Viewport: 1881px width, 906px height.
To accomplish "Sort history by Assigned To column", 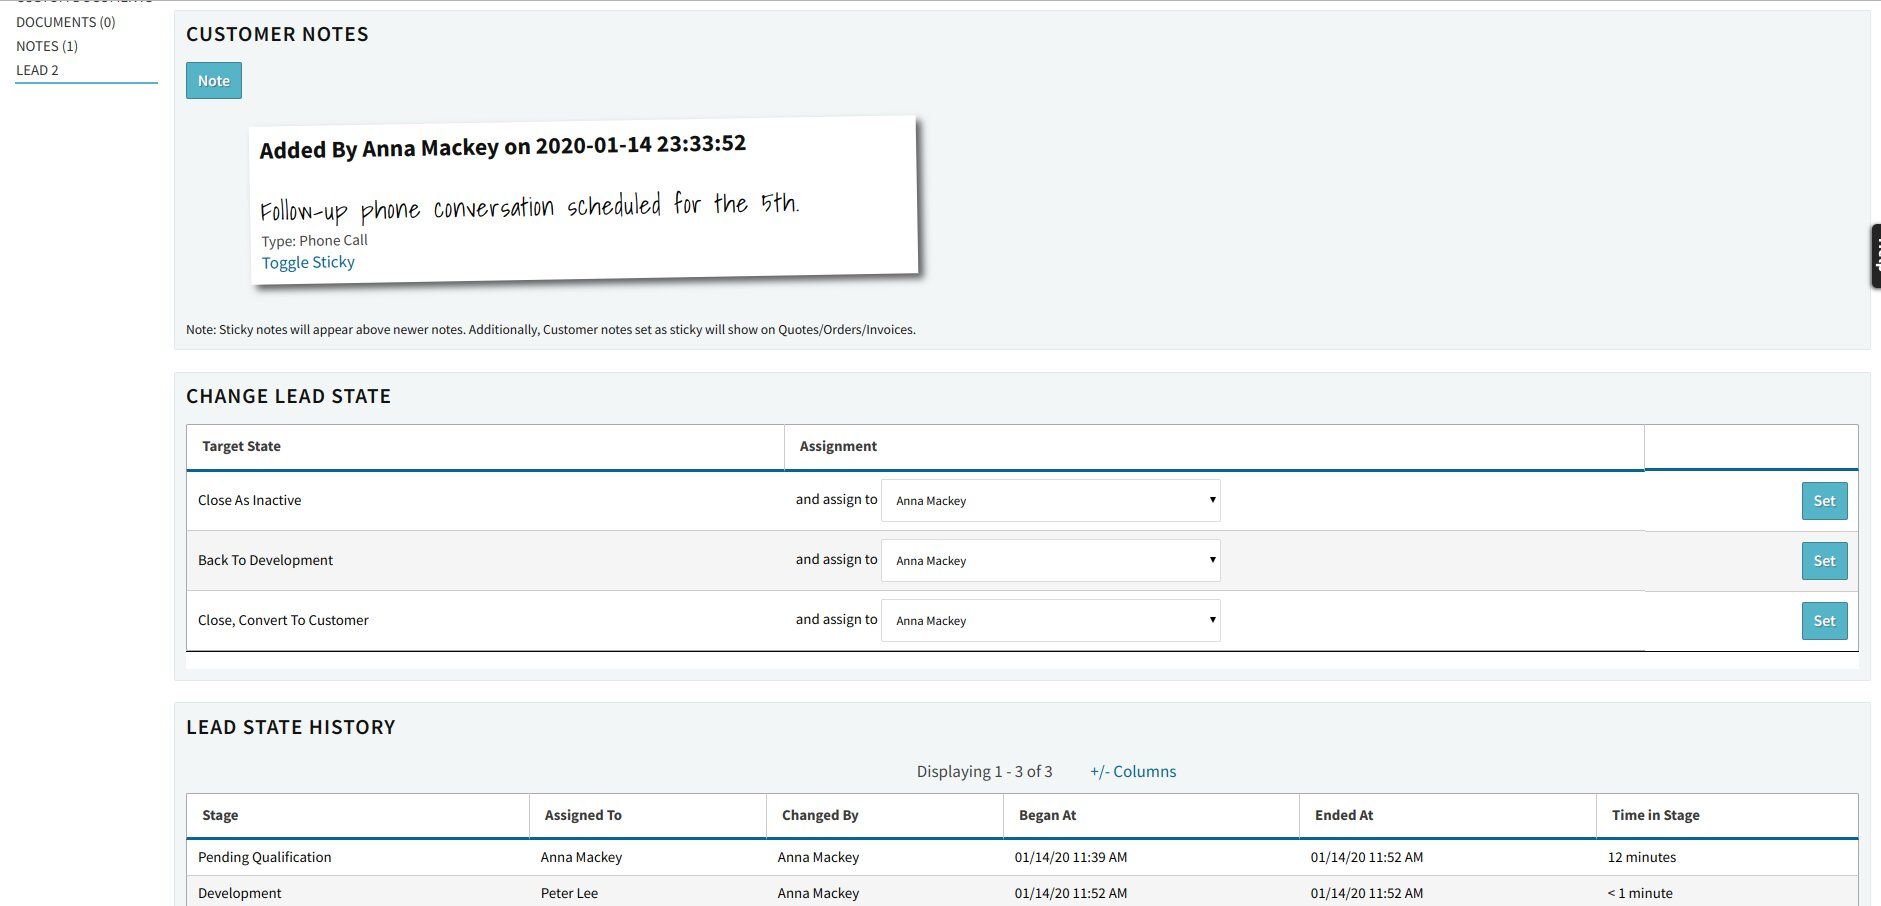I will (x=583, y=815).
